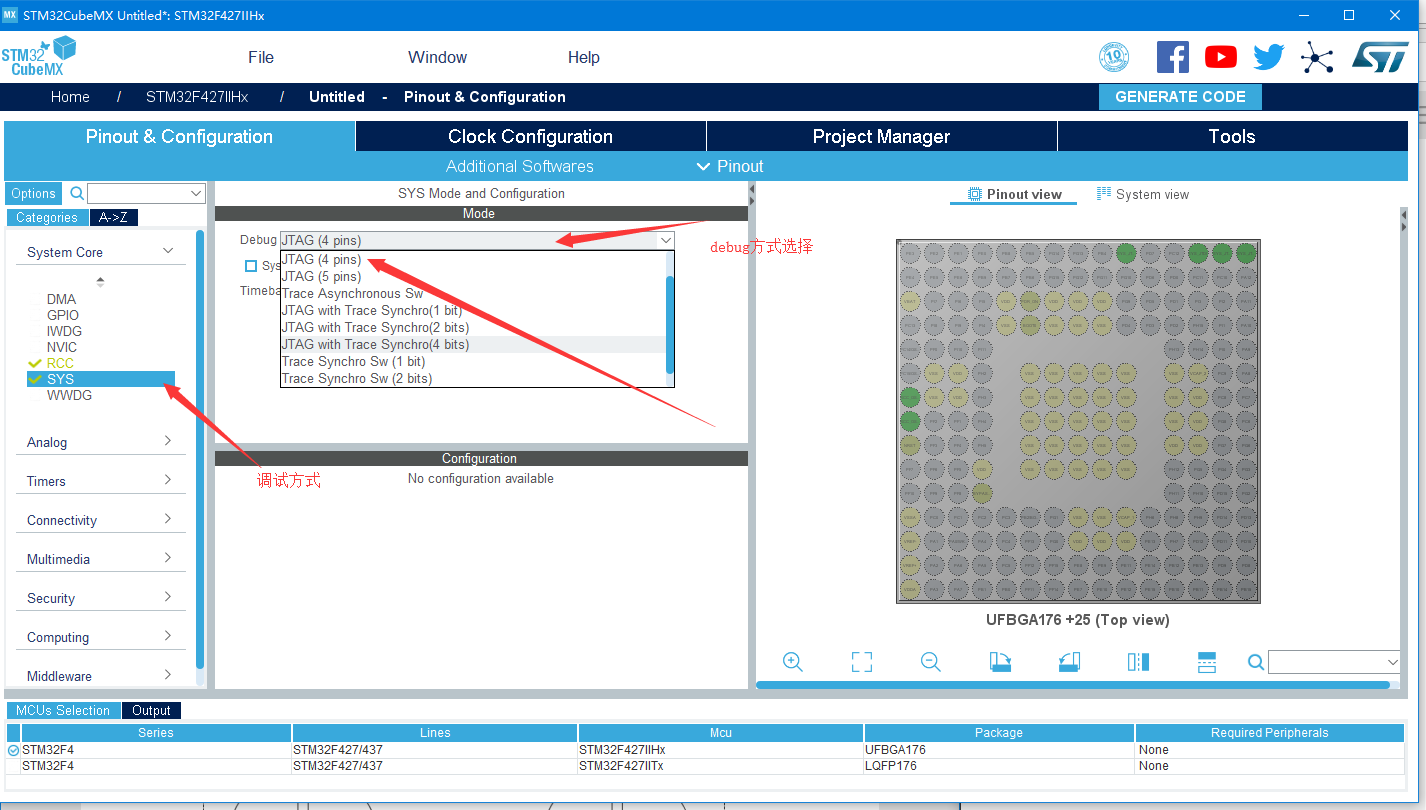Click the categories panel vertical scrollbar
The image size is (1426, 810).
pyautogui.click(x=200, y=448)
